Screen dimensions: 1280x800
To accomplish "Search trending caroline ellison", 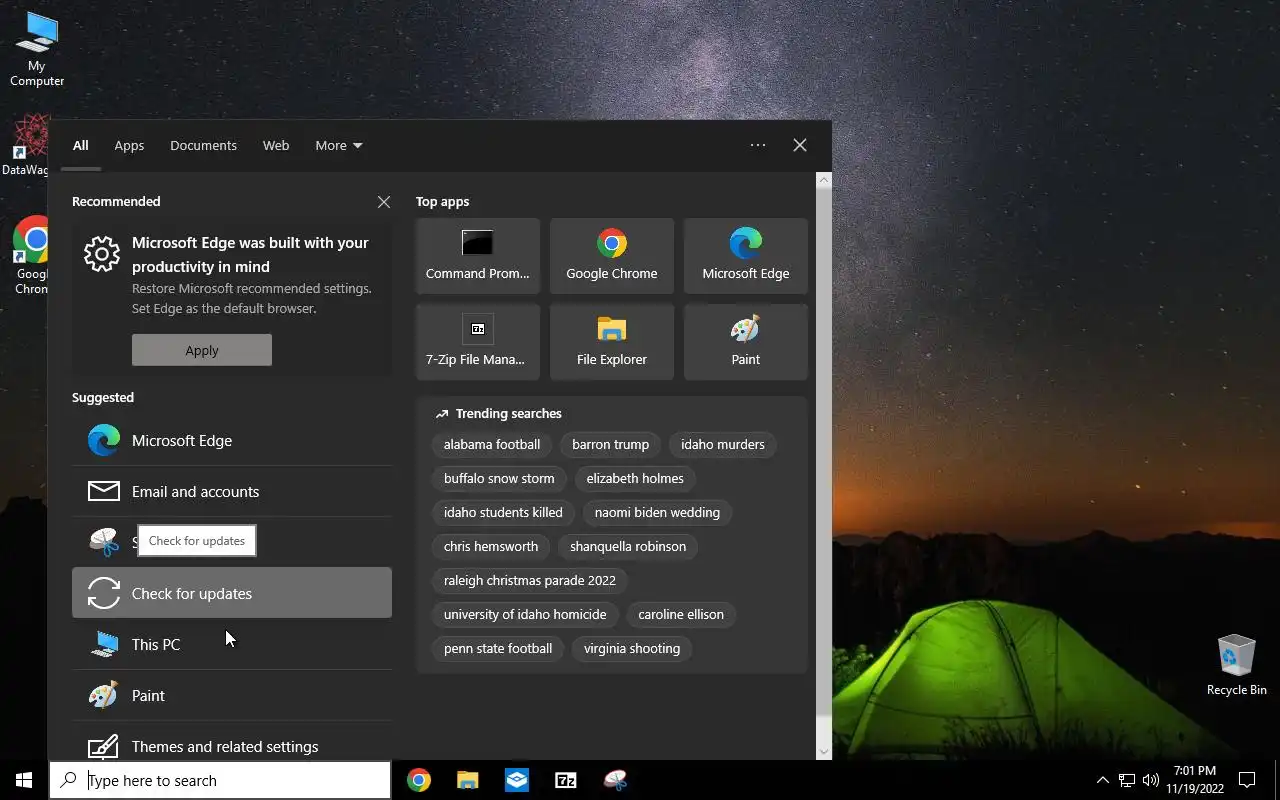I will 681,614.
